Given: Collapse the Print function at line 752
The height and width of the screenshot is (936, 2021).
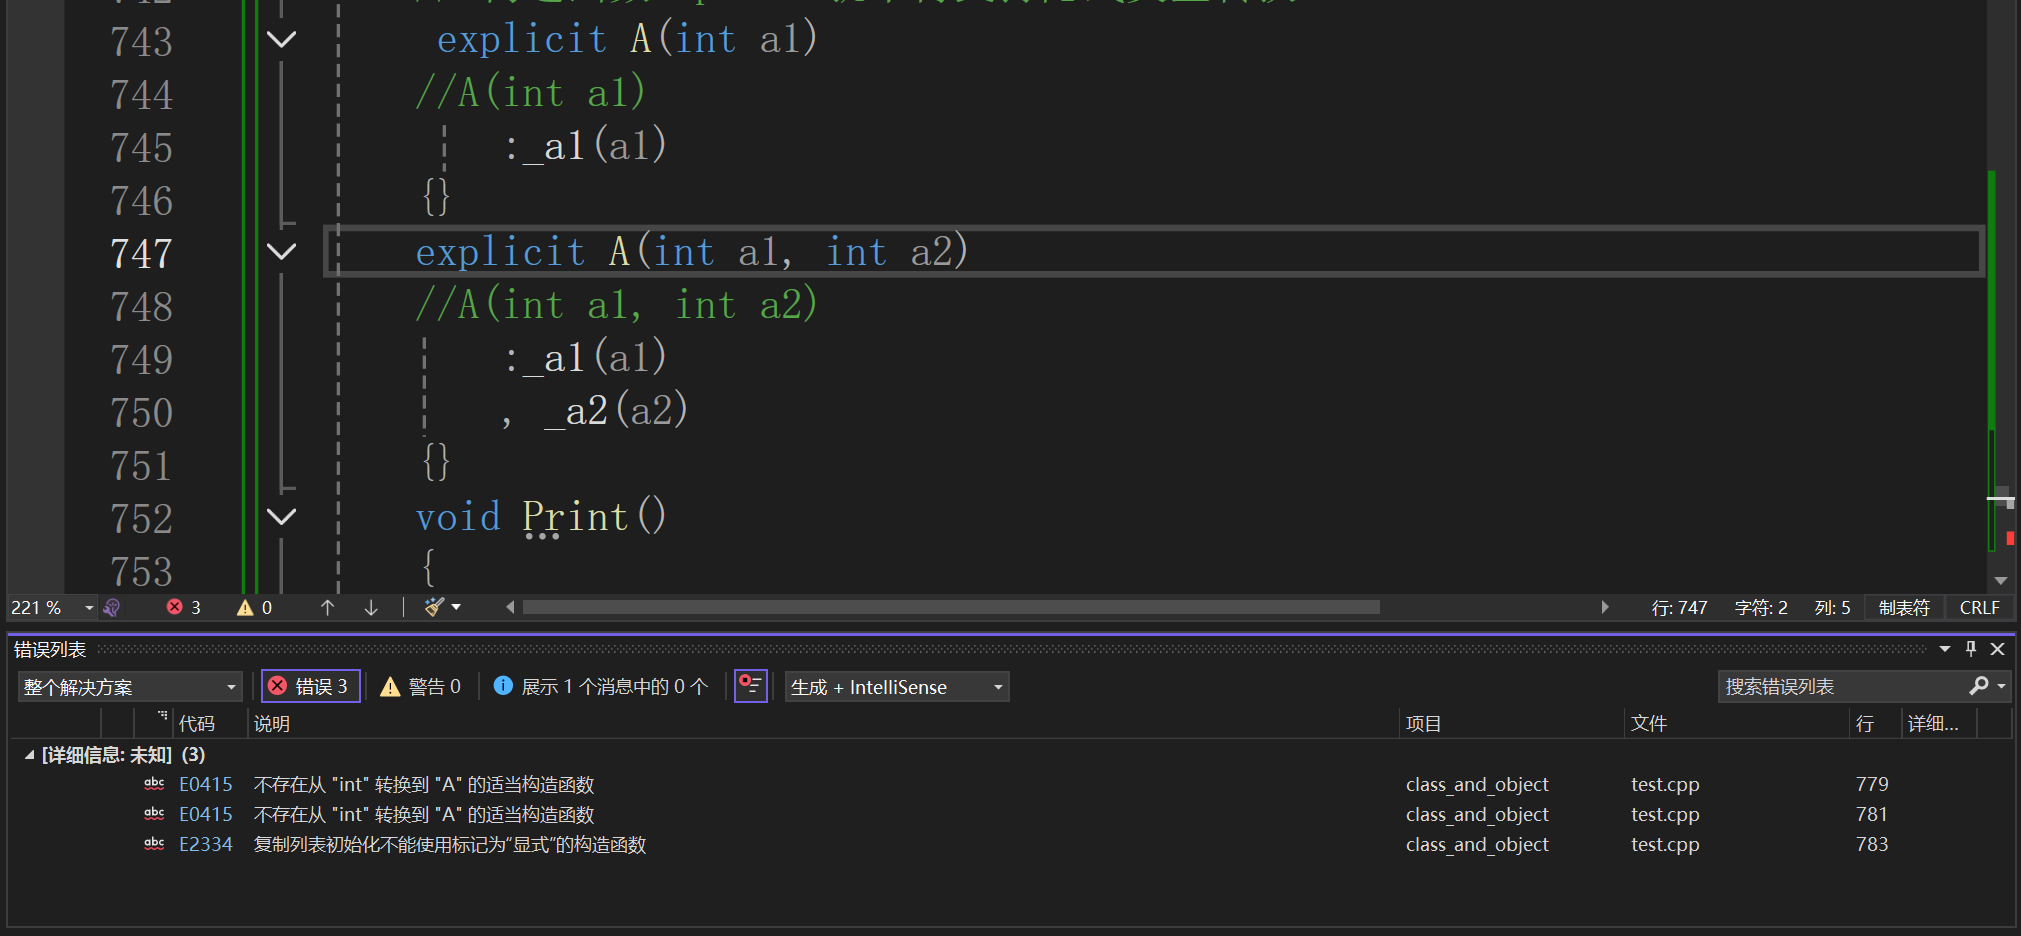Looking at the screenshot, I should click(x=282, y=517).
